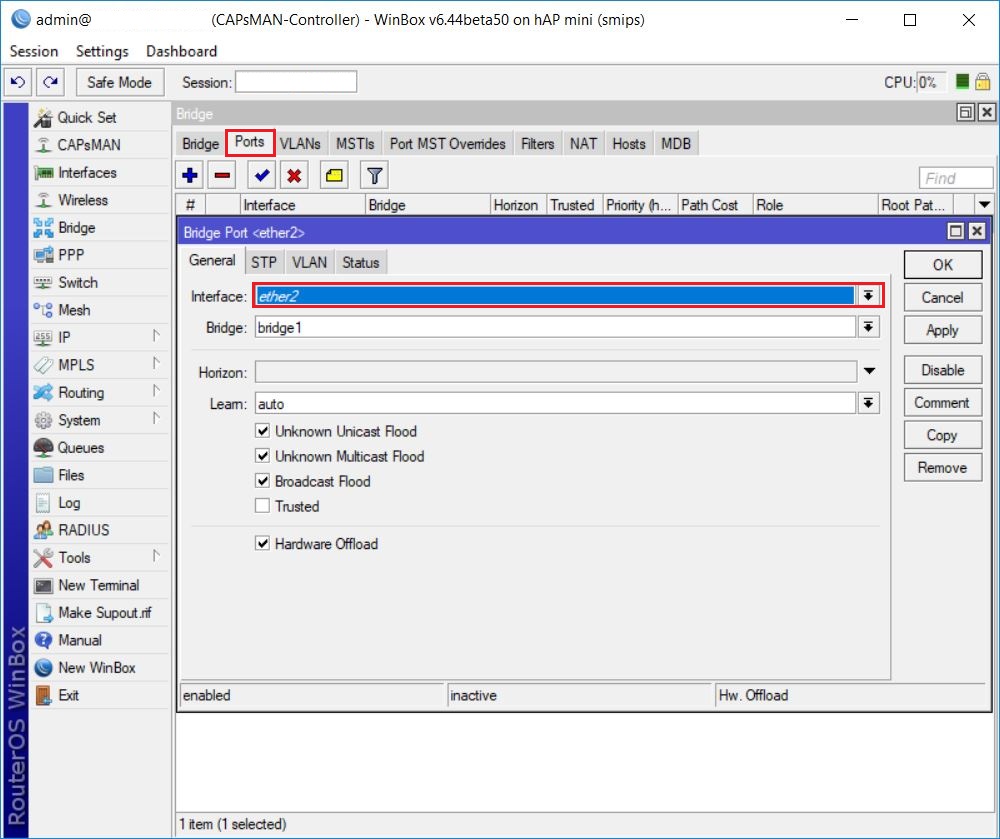Disable the item with the red X icon

click(x=294, y=175)
